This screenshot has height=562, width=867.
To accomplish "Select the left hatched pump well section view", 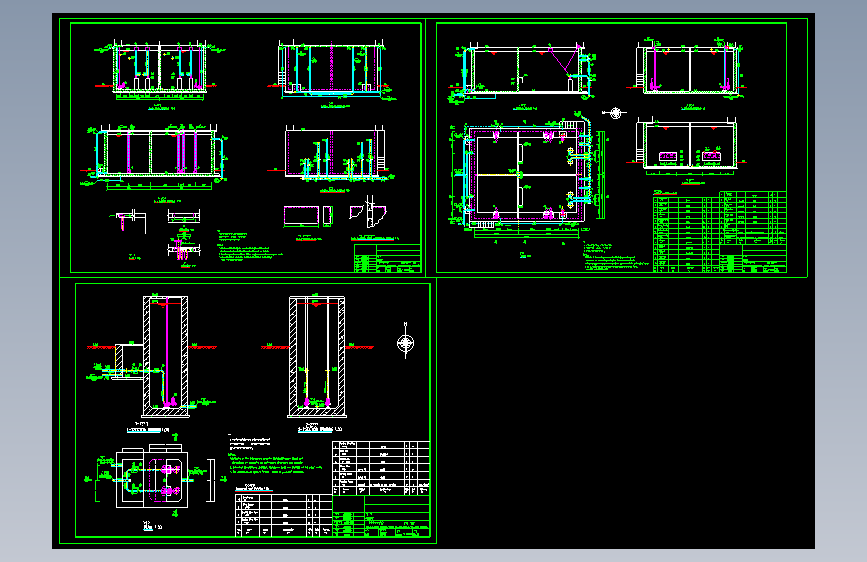I will [x=152, y=357].
